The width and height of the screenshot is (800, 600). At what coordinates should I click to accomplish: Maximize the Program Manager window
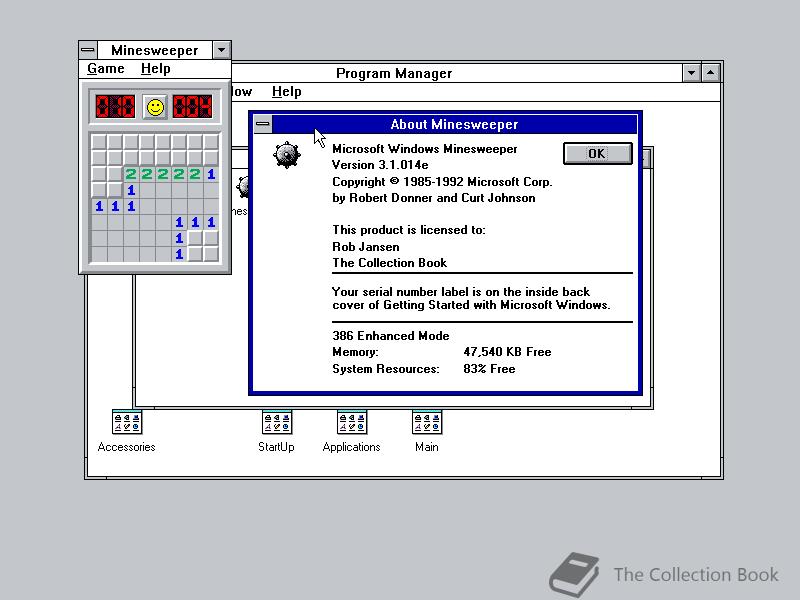point(711,73)
